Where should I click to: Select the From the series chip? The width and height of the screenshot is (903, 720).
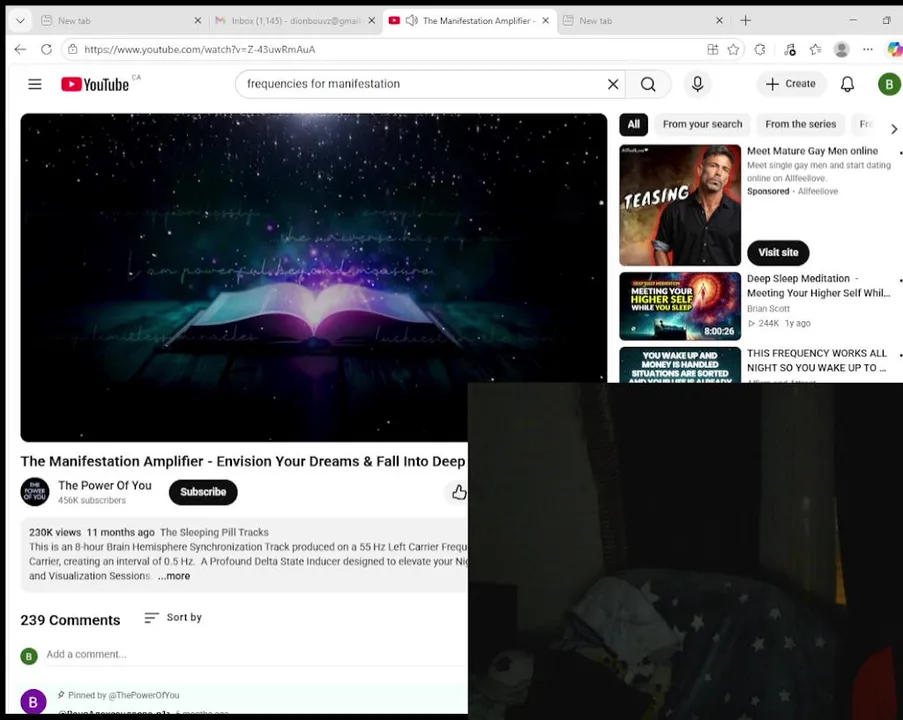click(x=800, y=124)
